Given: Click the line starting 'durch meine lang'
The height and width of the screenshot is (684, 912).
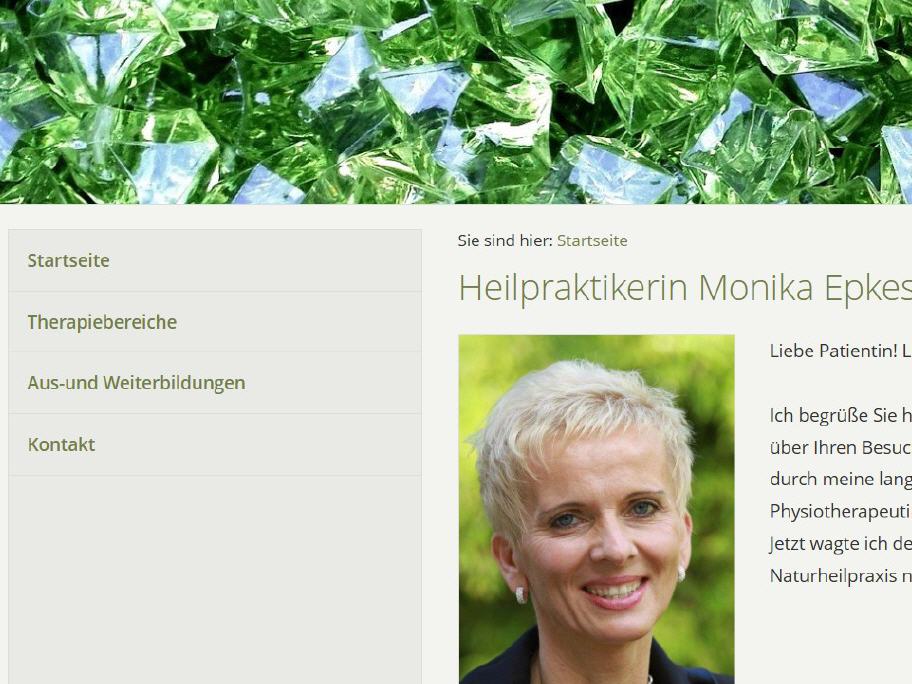Looking at the screenshot, I should coord(840,479).
